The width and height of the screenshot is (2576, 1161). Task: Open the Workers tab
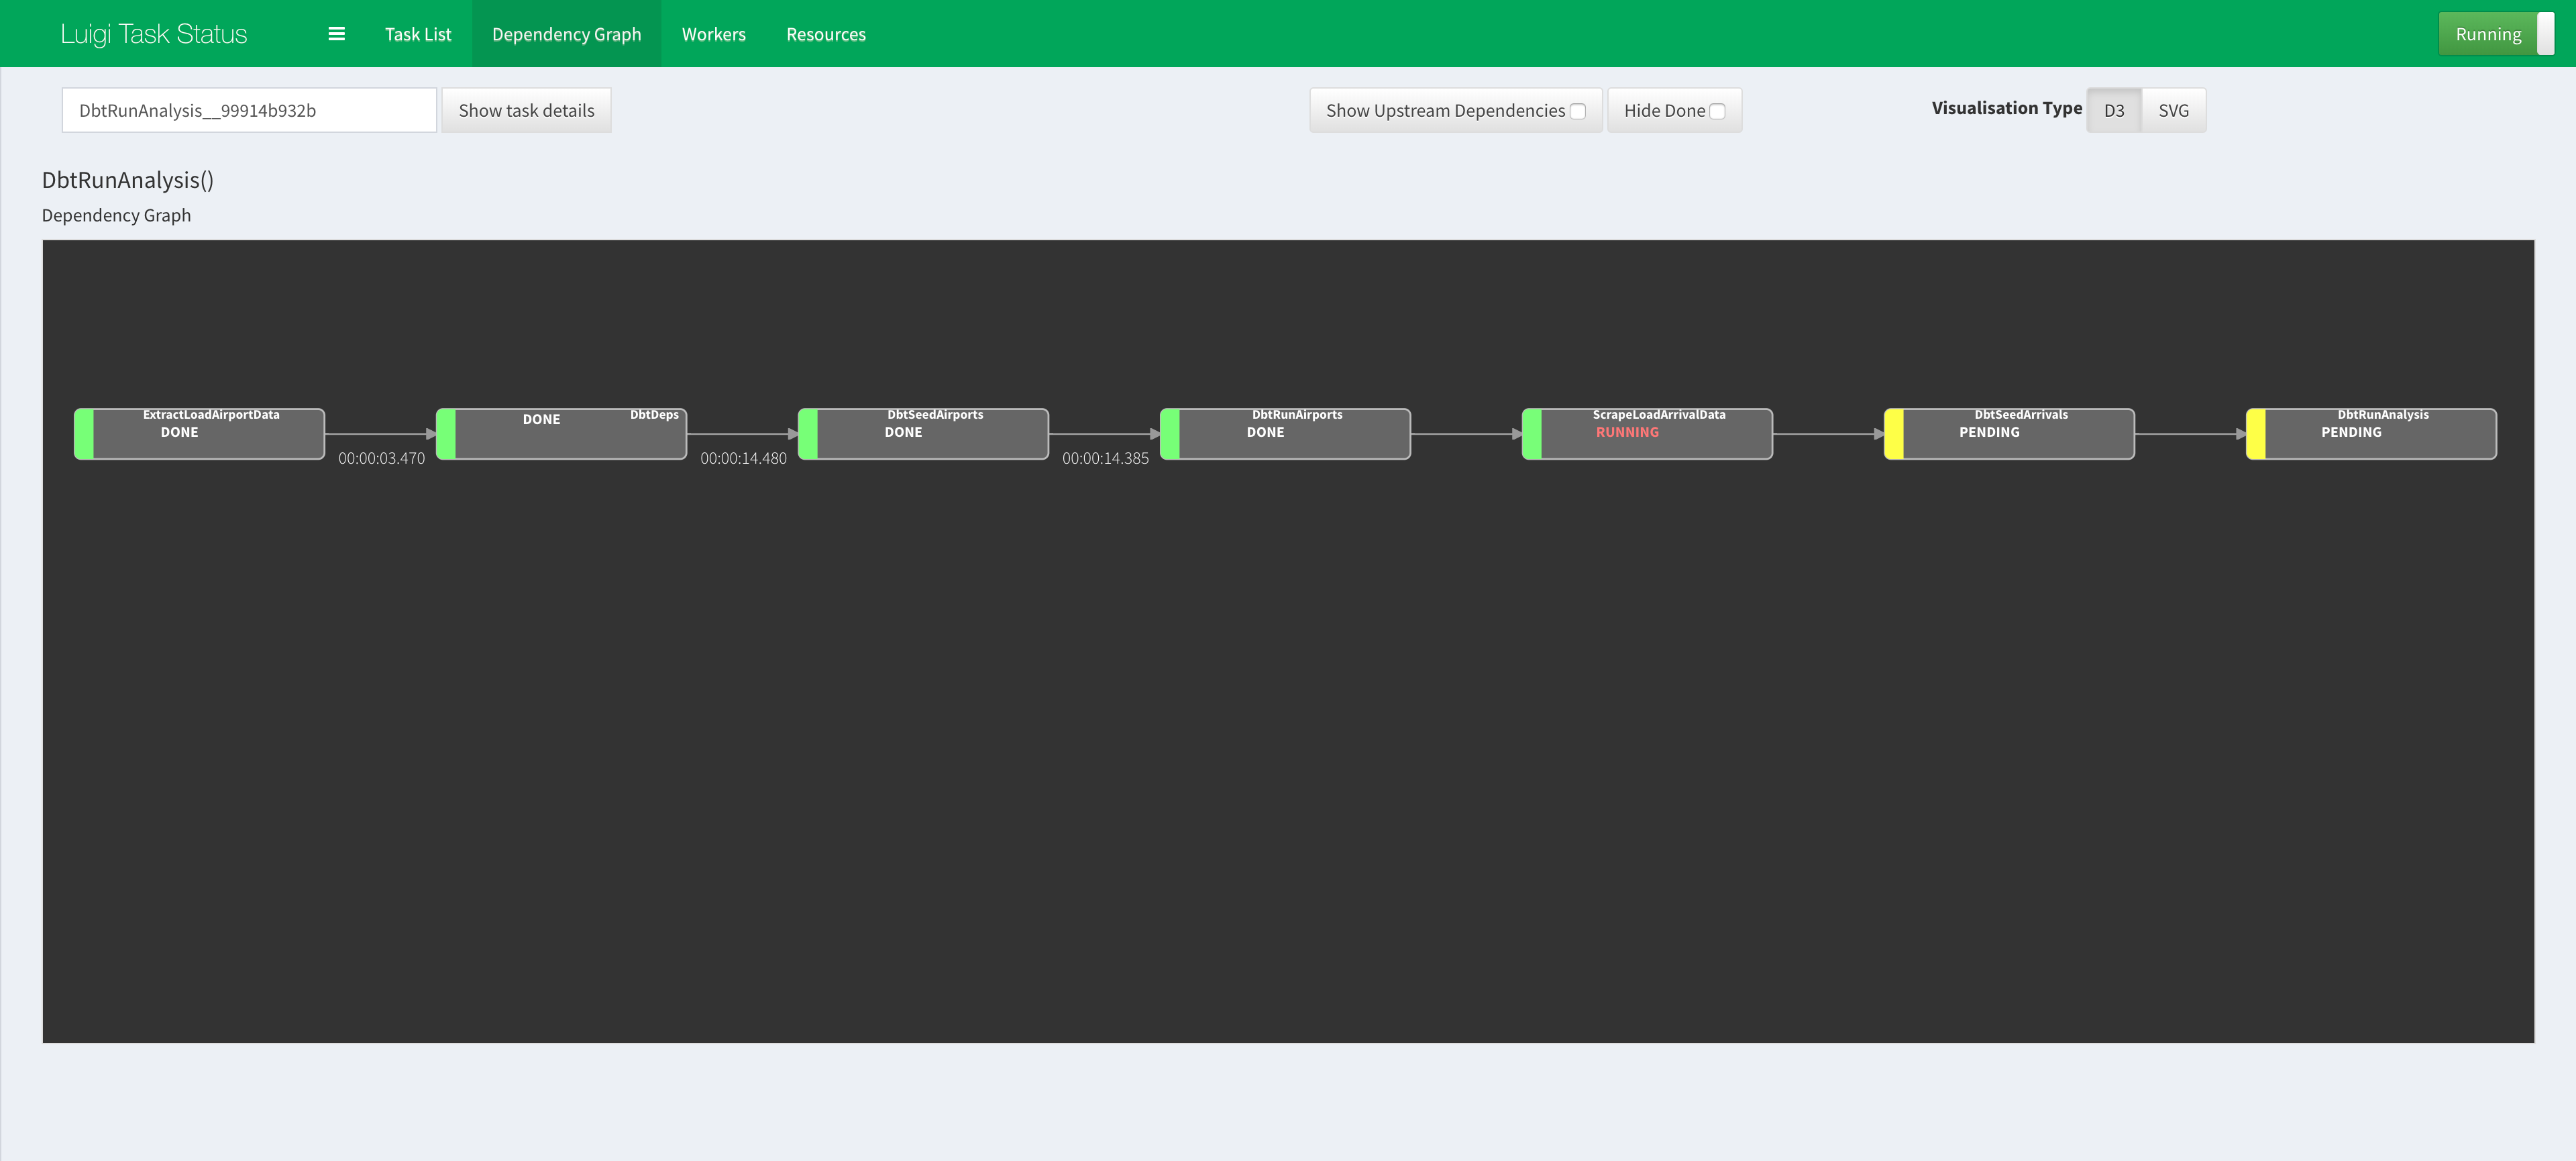tap(713, 33)
